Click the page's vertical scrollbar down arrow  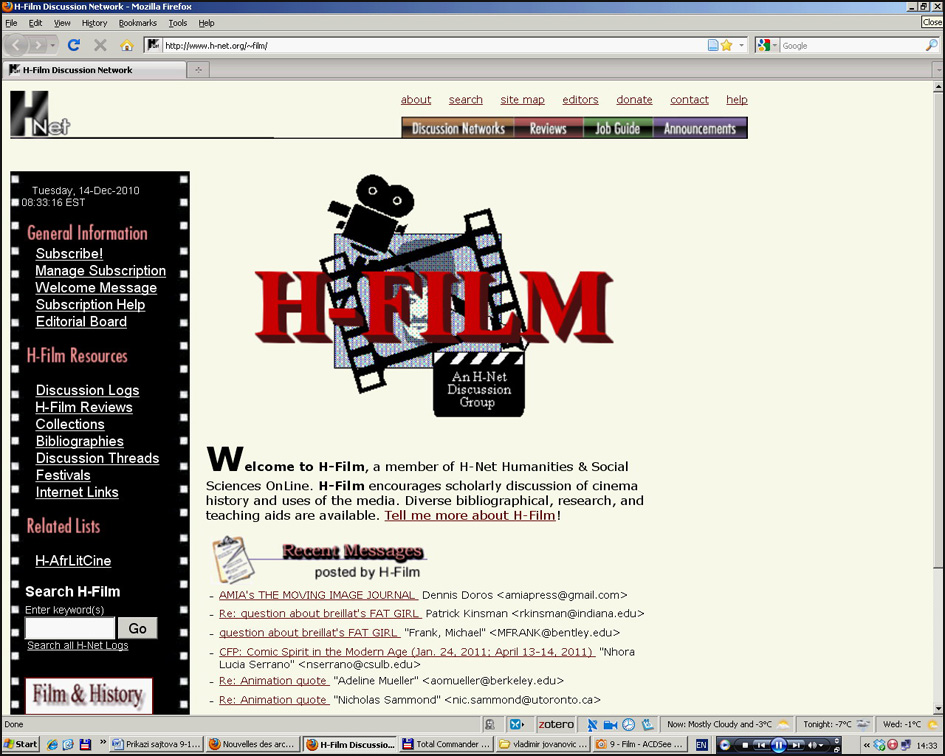[937, 708]
